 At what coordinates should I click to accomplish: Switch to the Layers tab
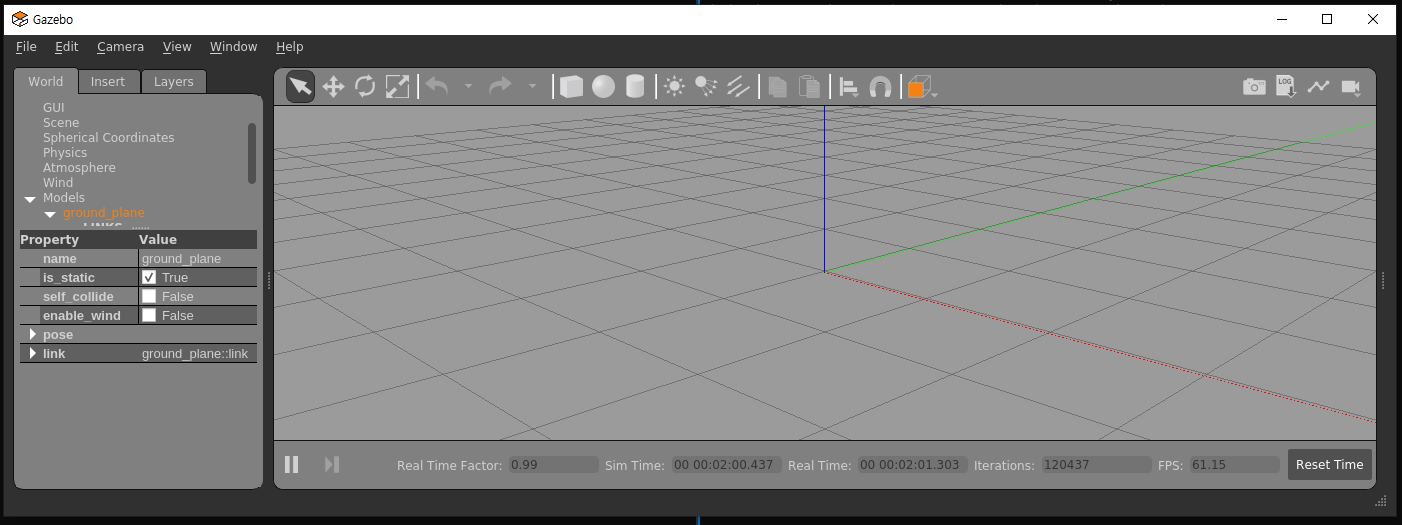173,82
